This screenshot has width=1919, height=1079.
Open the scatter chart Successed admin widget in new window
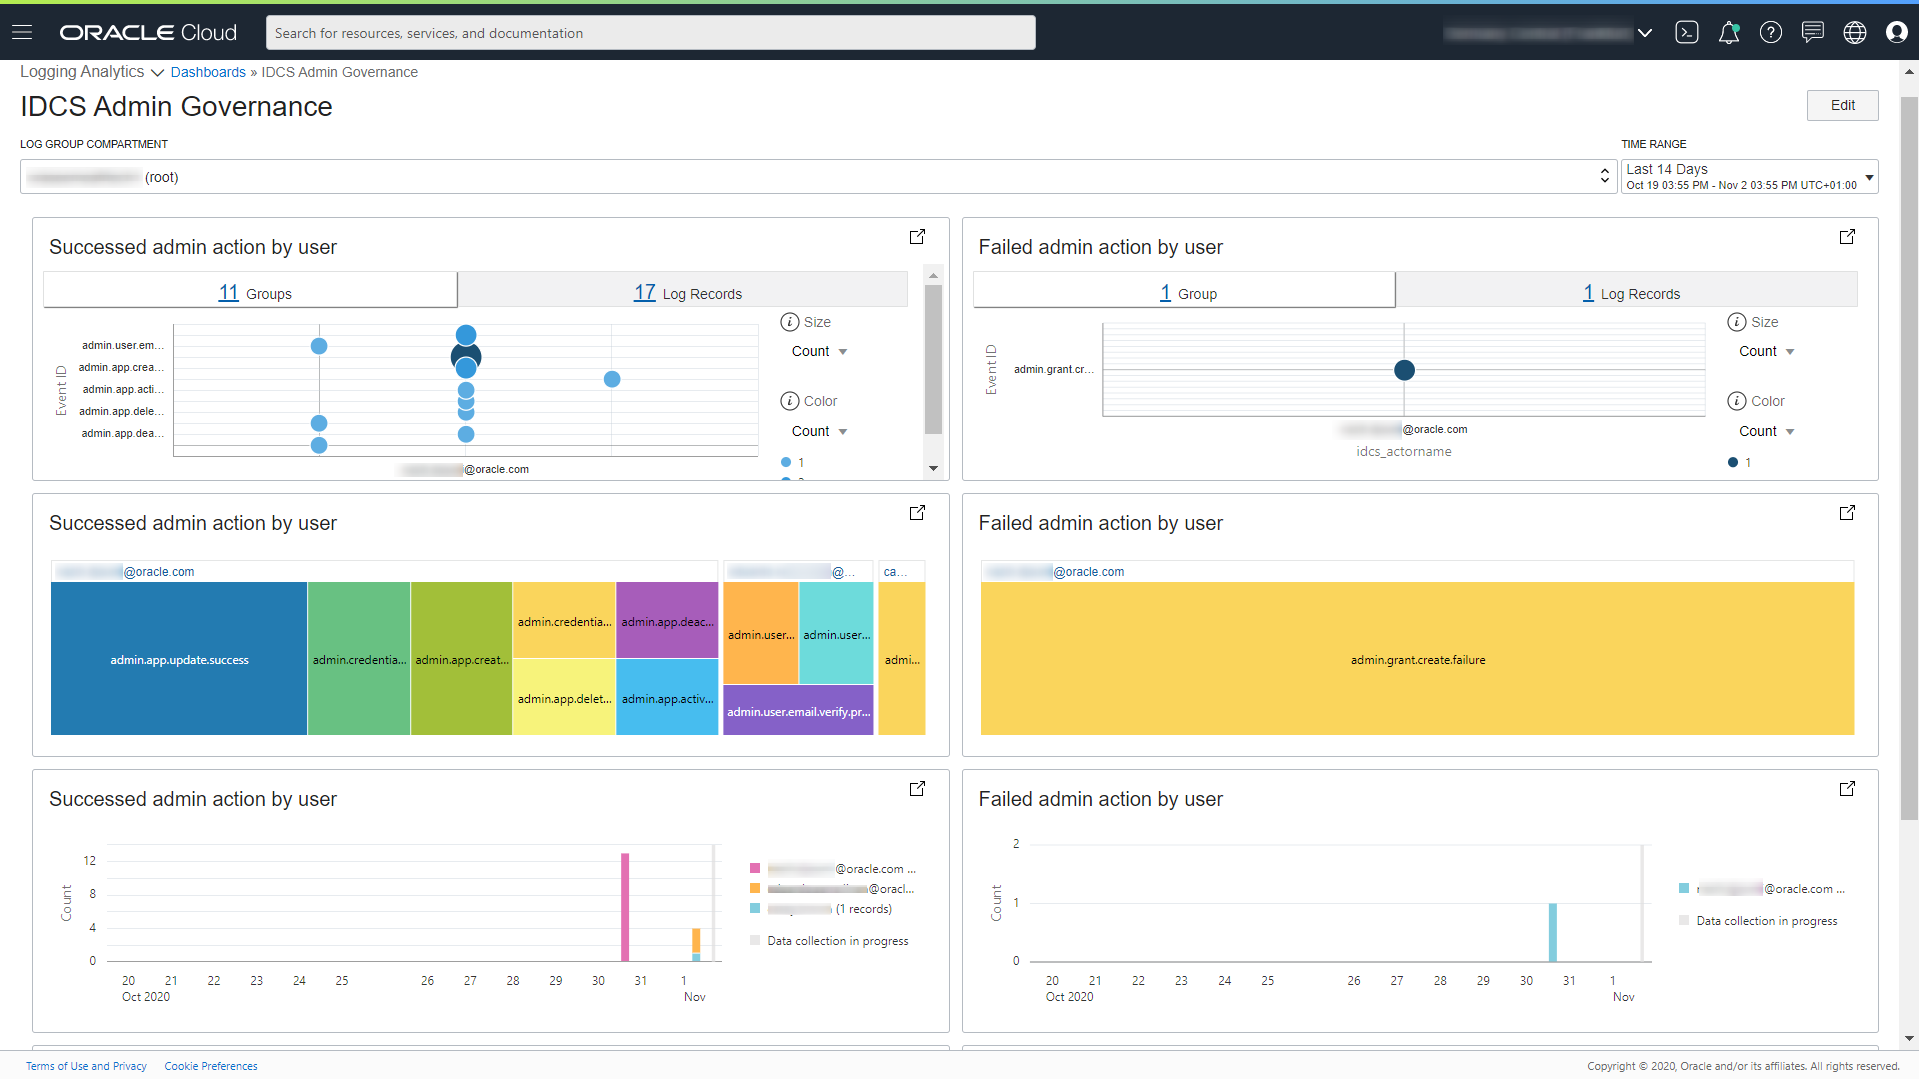917,237
